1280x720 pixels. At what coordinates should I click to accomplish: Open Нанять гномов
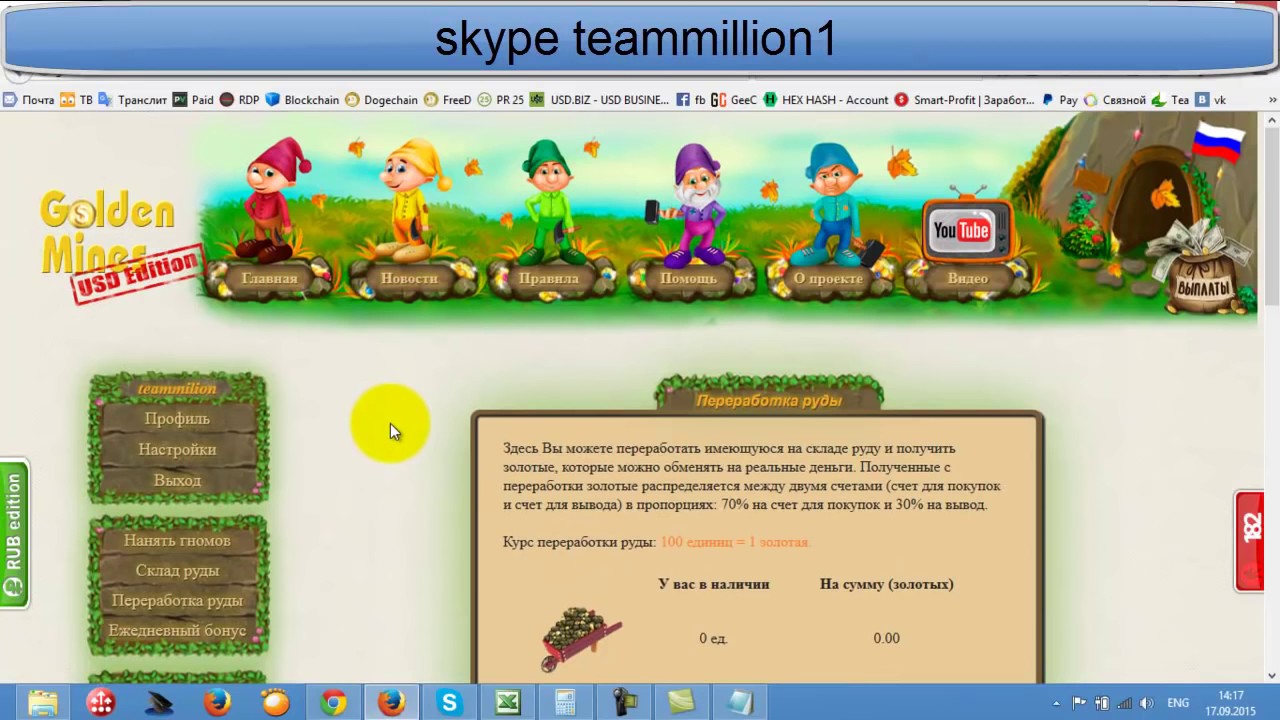[x=177, y=540]
